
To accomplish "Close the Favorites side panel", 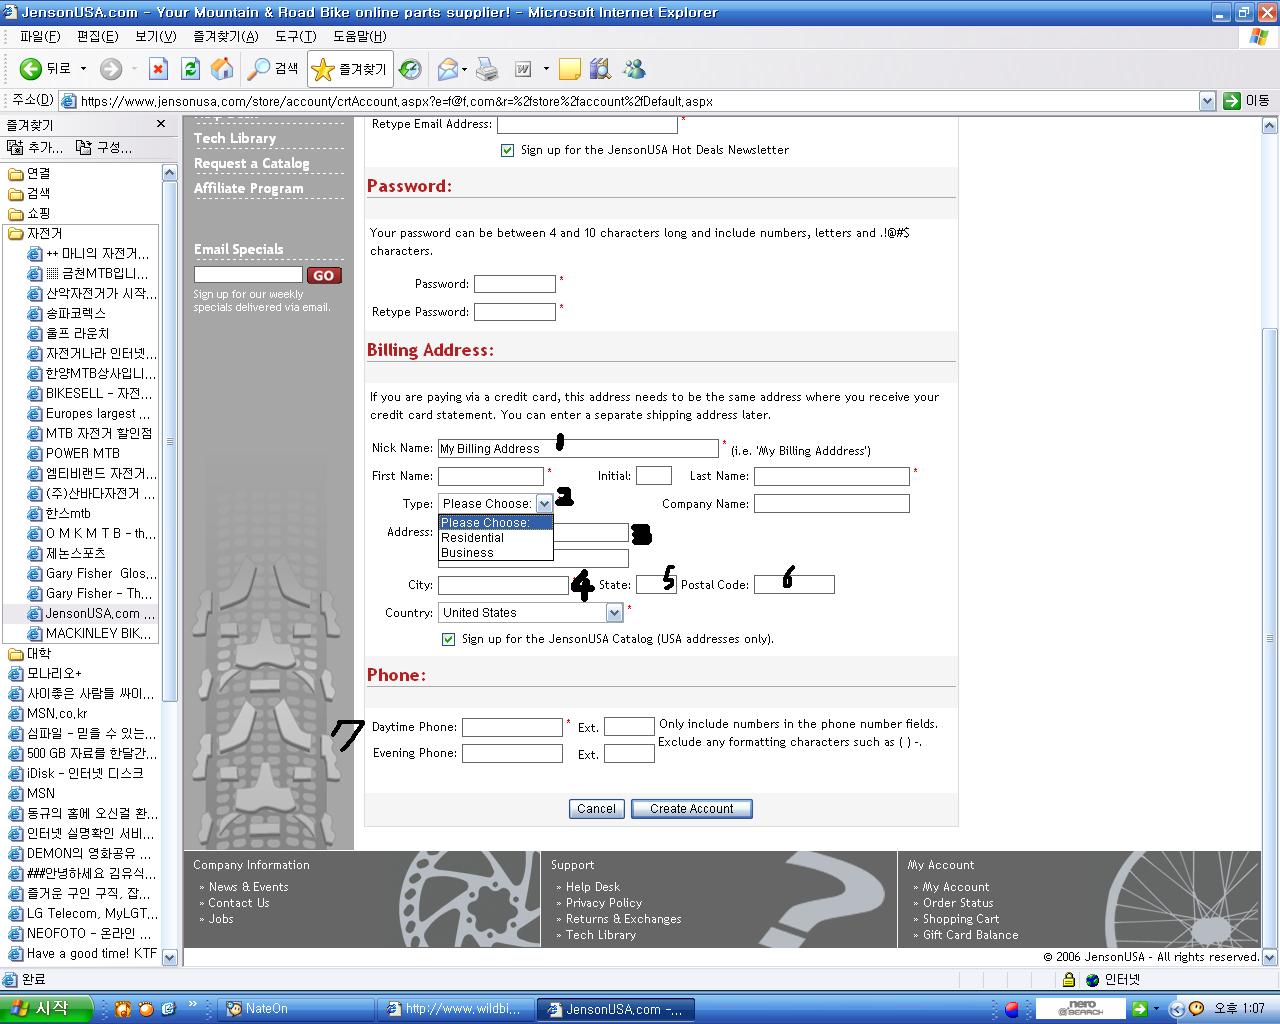I will [161, 124].
